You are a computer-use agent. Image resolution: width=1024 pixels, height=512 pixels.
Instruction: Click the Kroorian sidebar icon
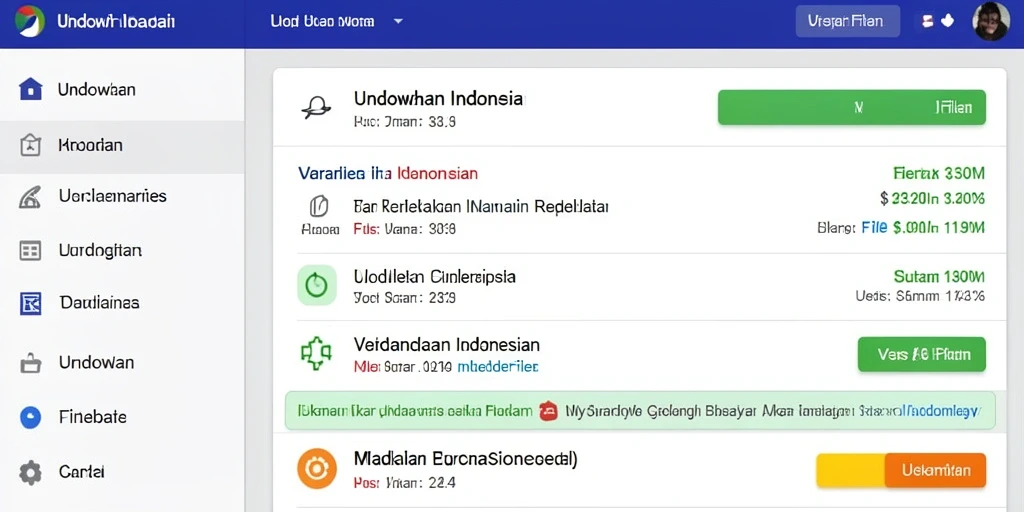[x=31, y=145]
